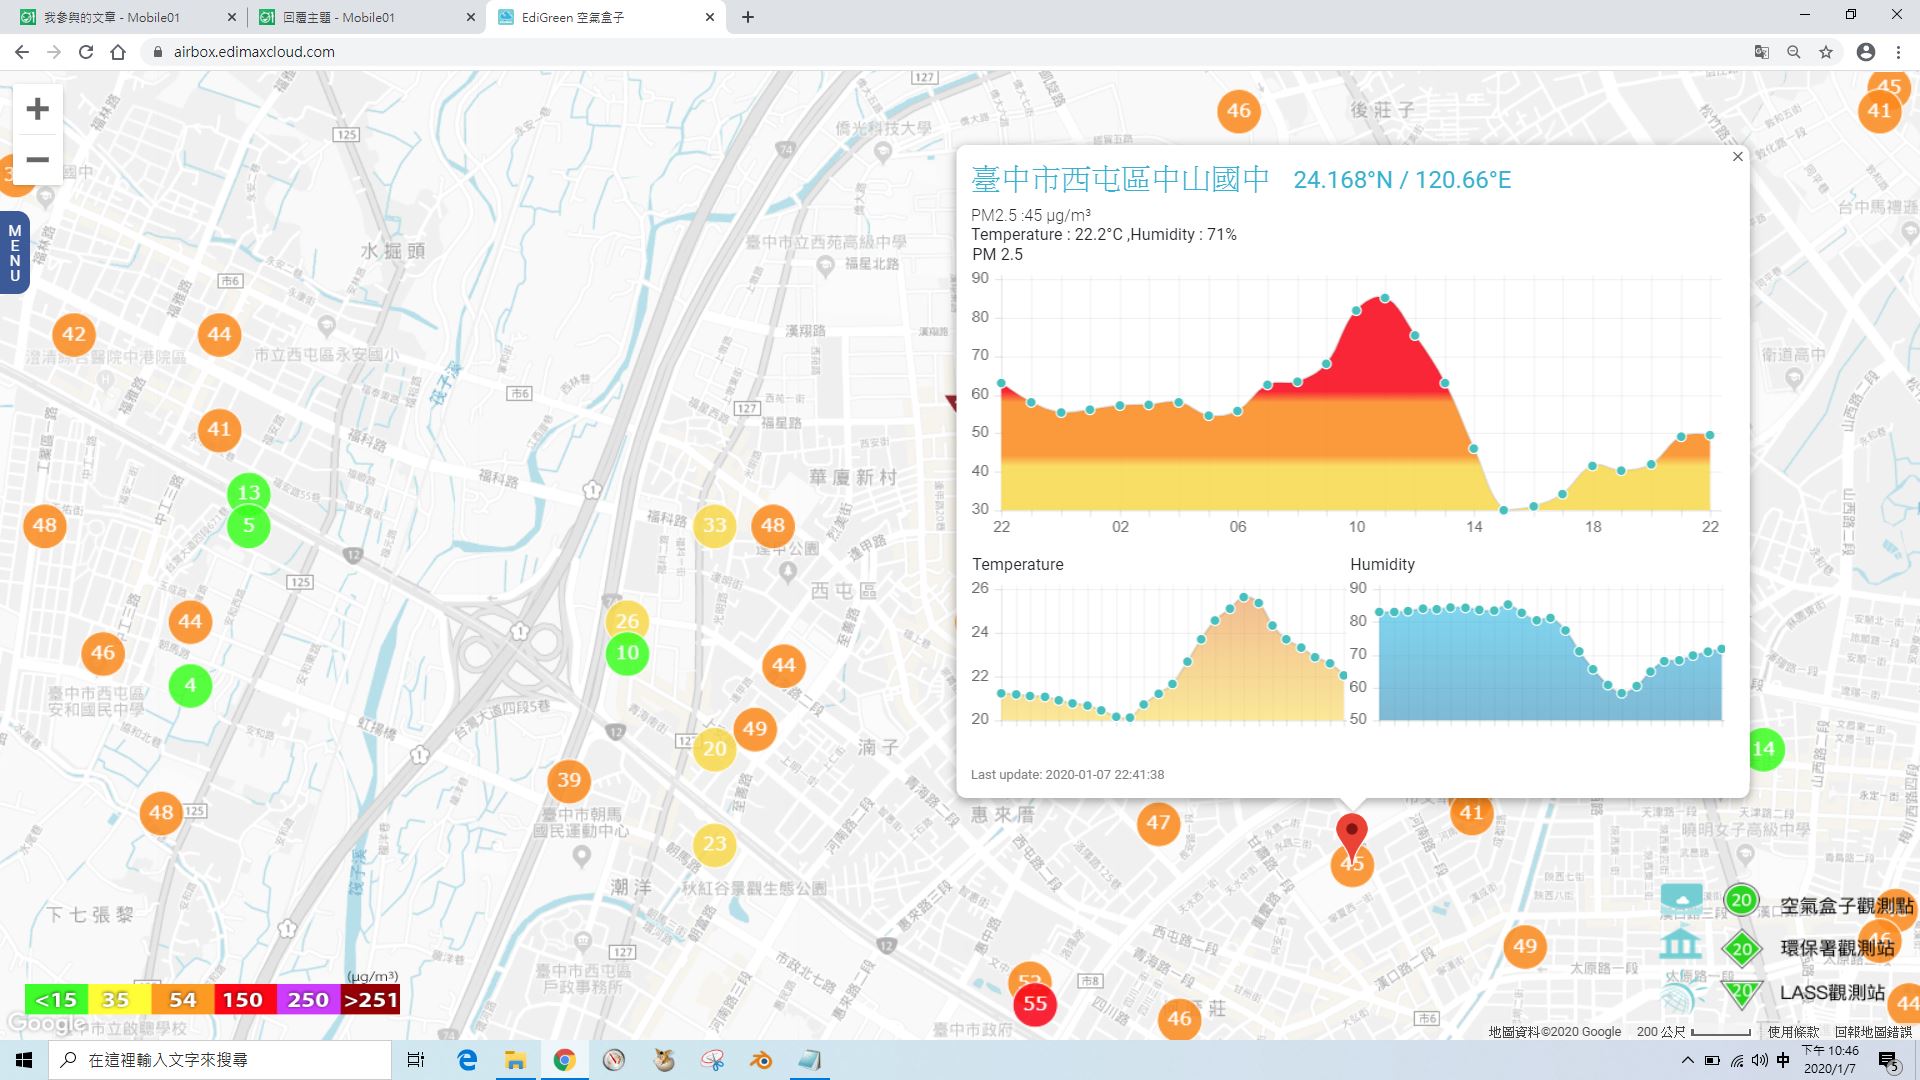Image resolution: width=1920 pixels, height=1080 pixels.
Task: Select the yellow 33 sensor marker
Action: tap(714, 526)
